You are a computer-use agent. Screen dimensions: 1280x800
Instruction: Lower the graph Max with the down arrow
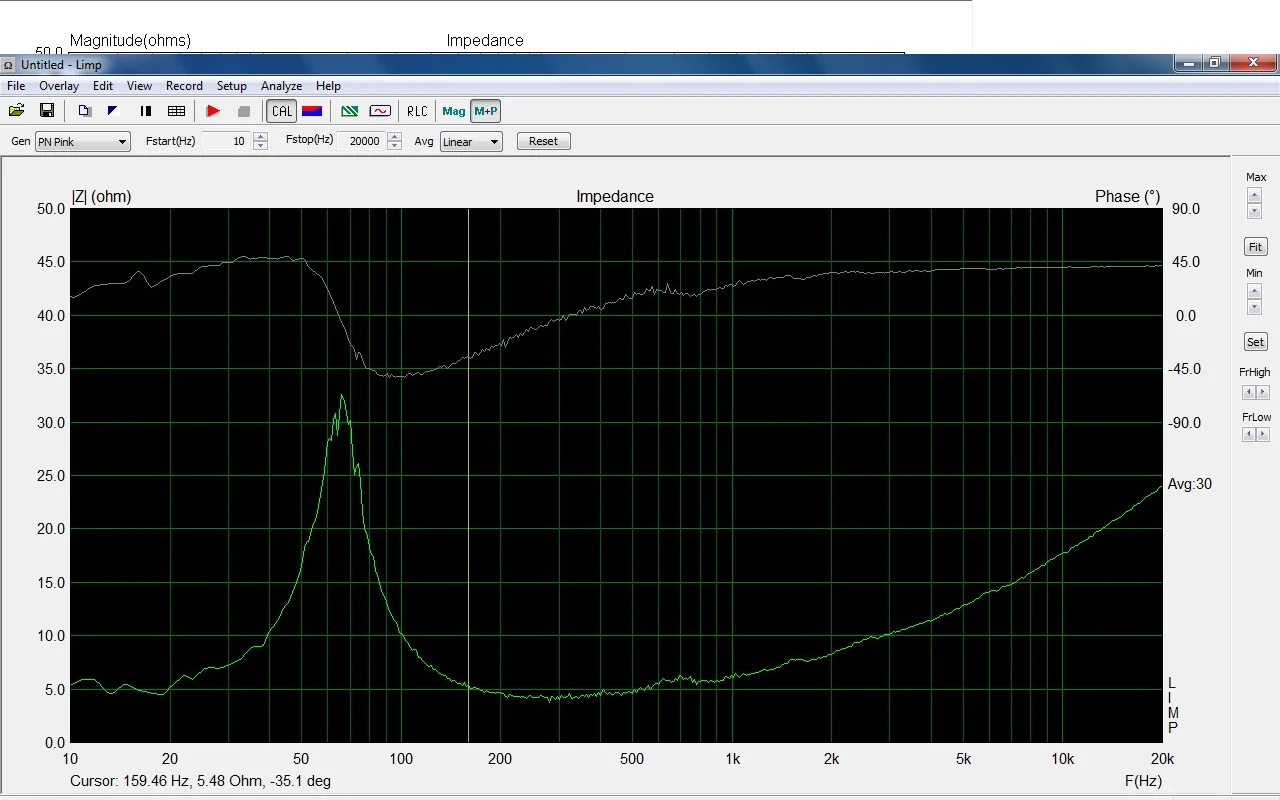click(1254, 211)
